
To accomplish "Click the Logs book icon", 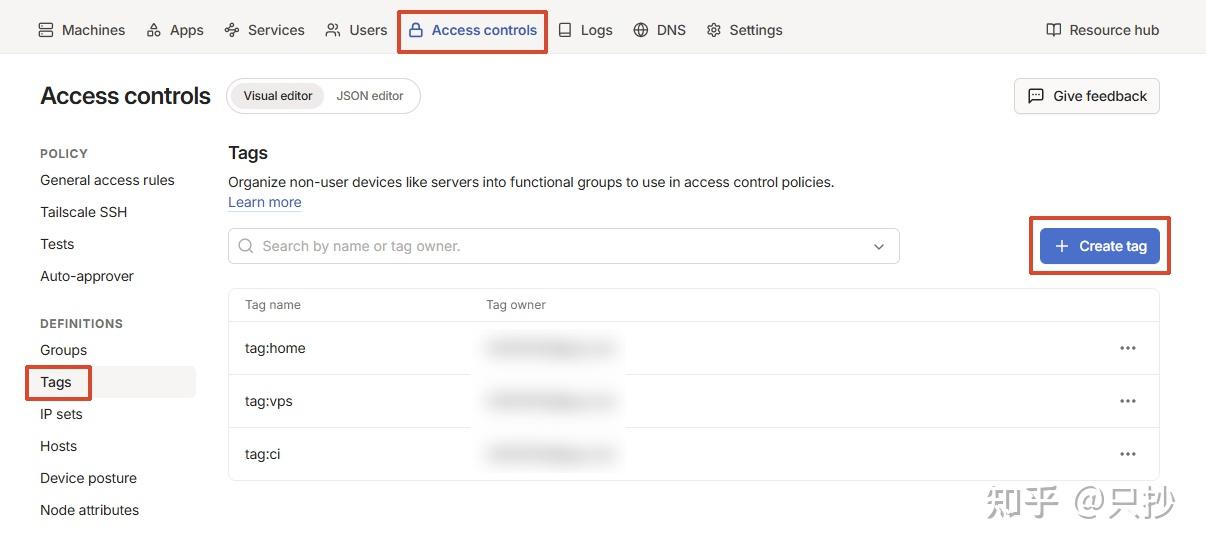I will pos(565,30).
